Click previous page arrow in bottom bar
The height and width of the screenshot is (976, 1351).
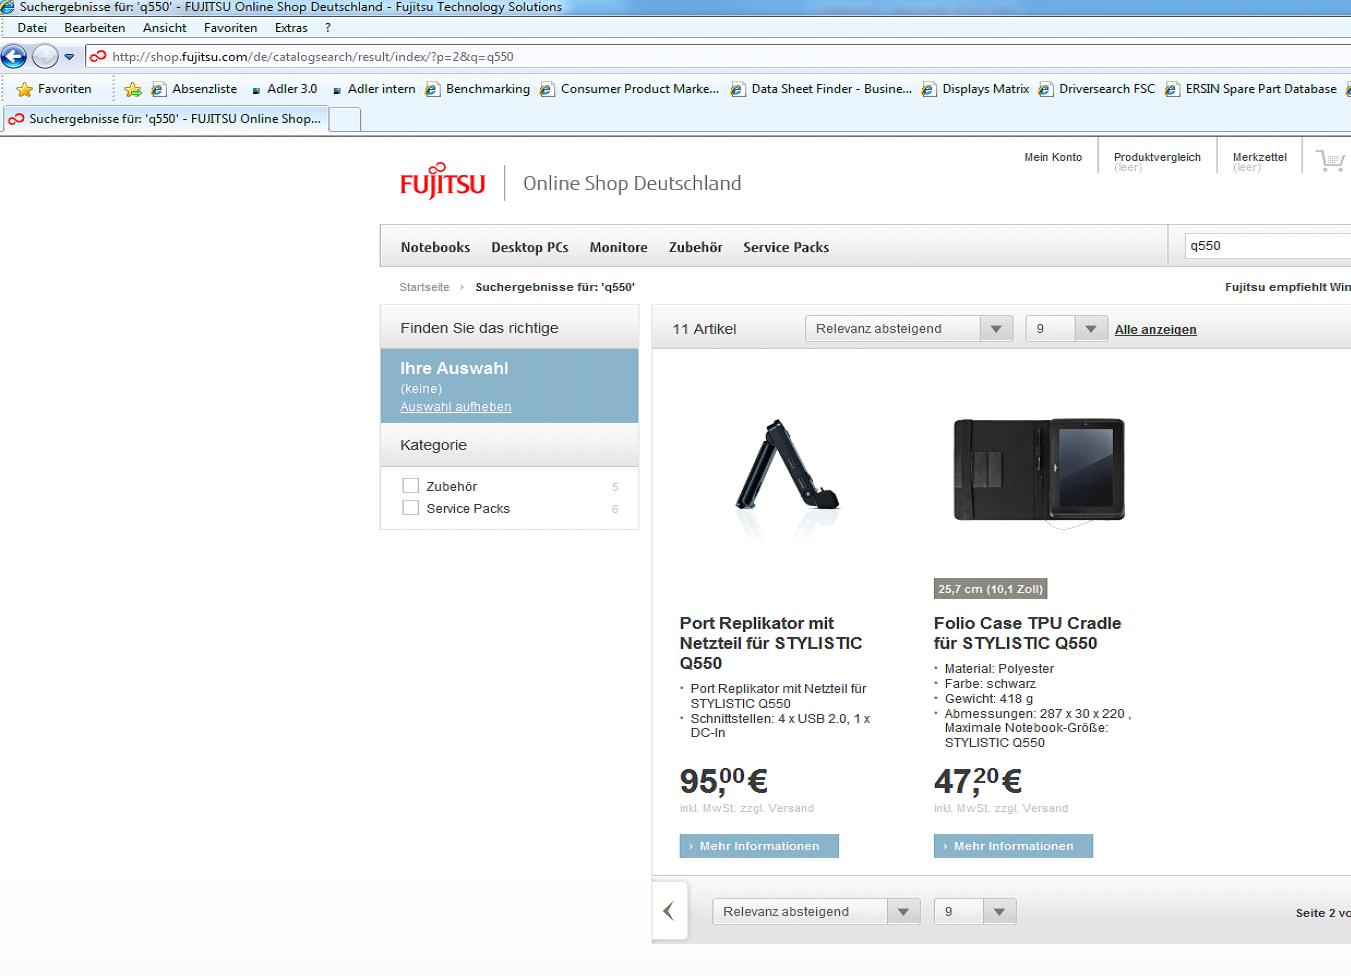pyautogui.click(x=669, y=911)
